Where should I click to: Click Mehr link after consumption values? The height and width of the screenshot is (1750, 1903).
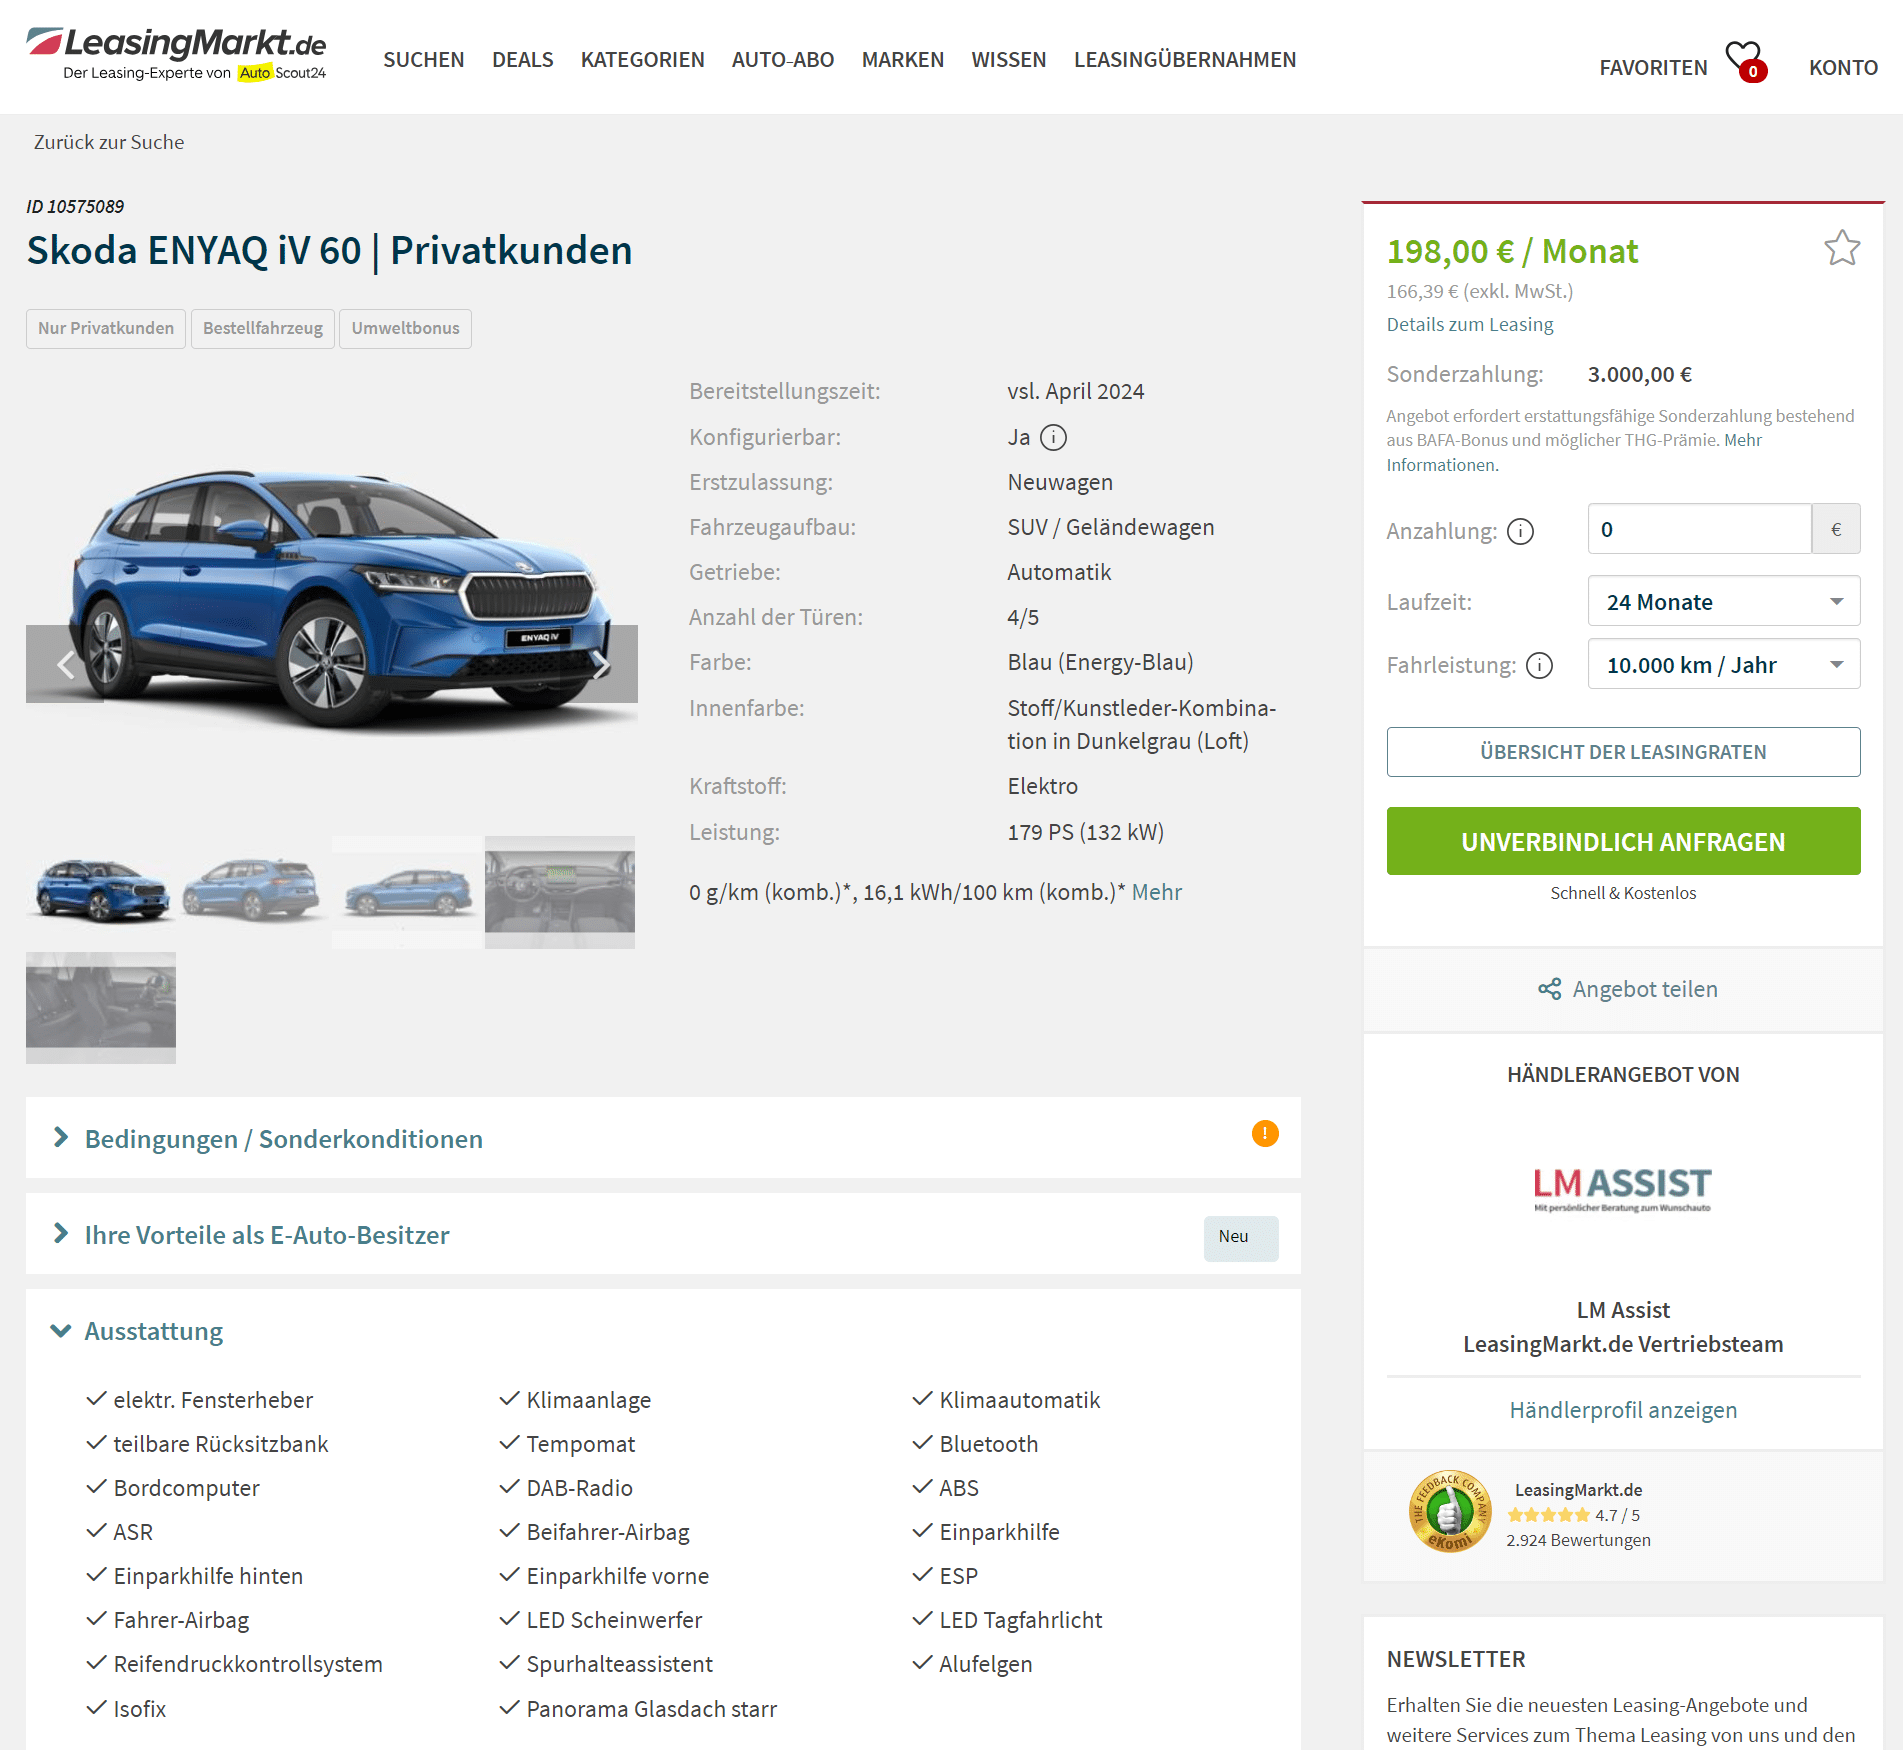click(1156, 892)
